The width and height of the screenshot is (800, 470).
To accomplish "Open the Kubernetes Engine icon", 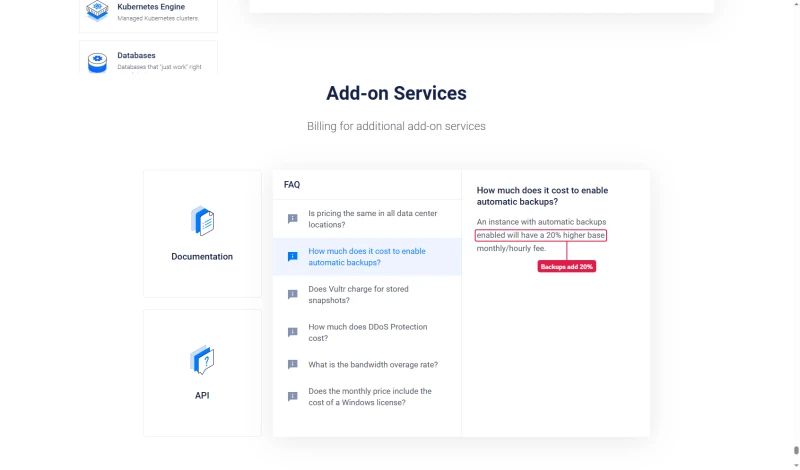I will [x=97, y=11].
